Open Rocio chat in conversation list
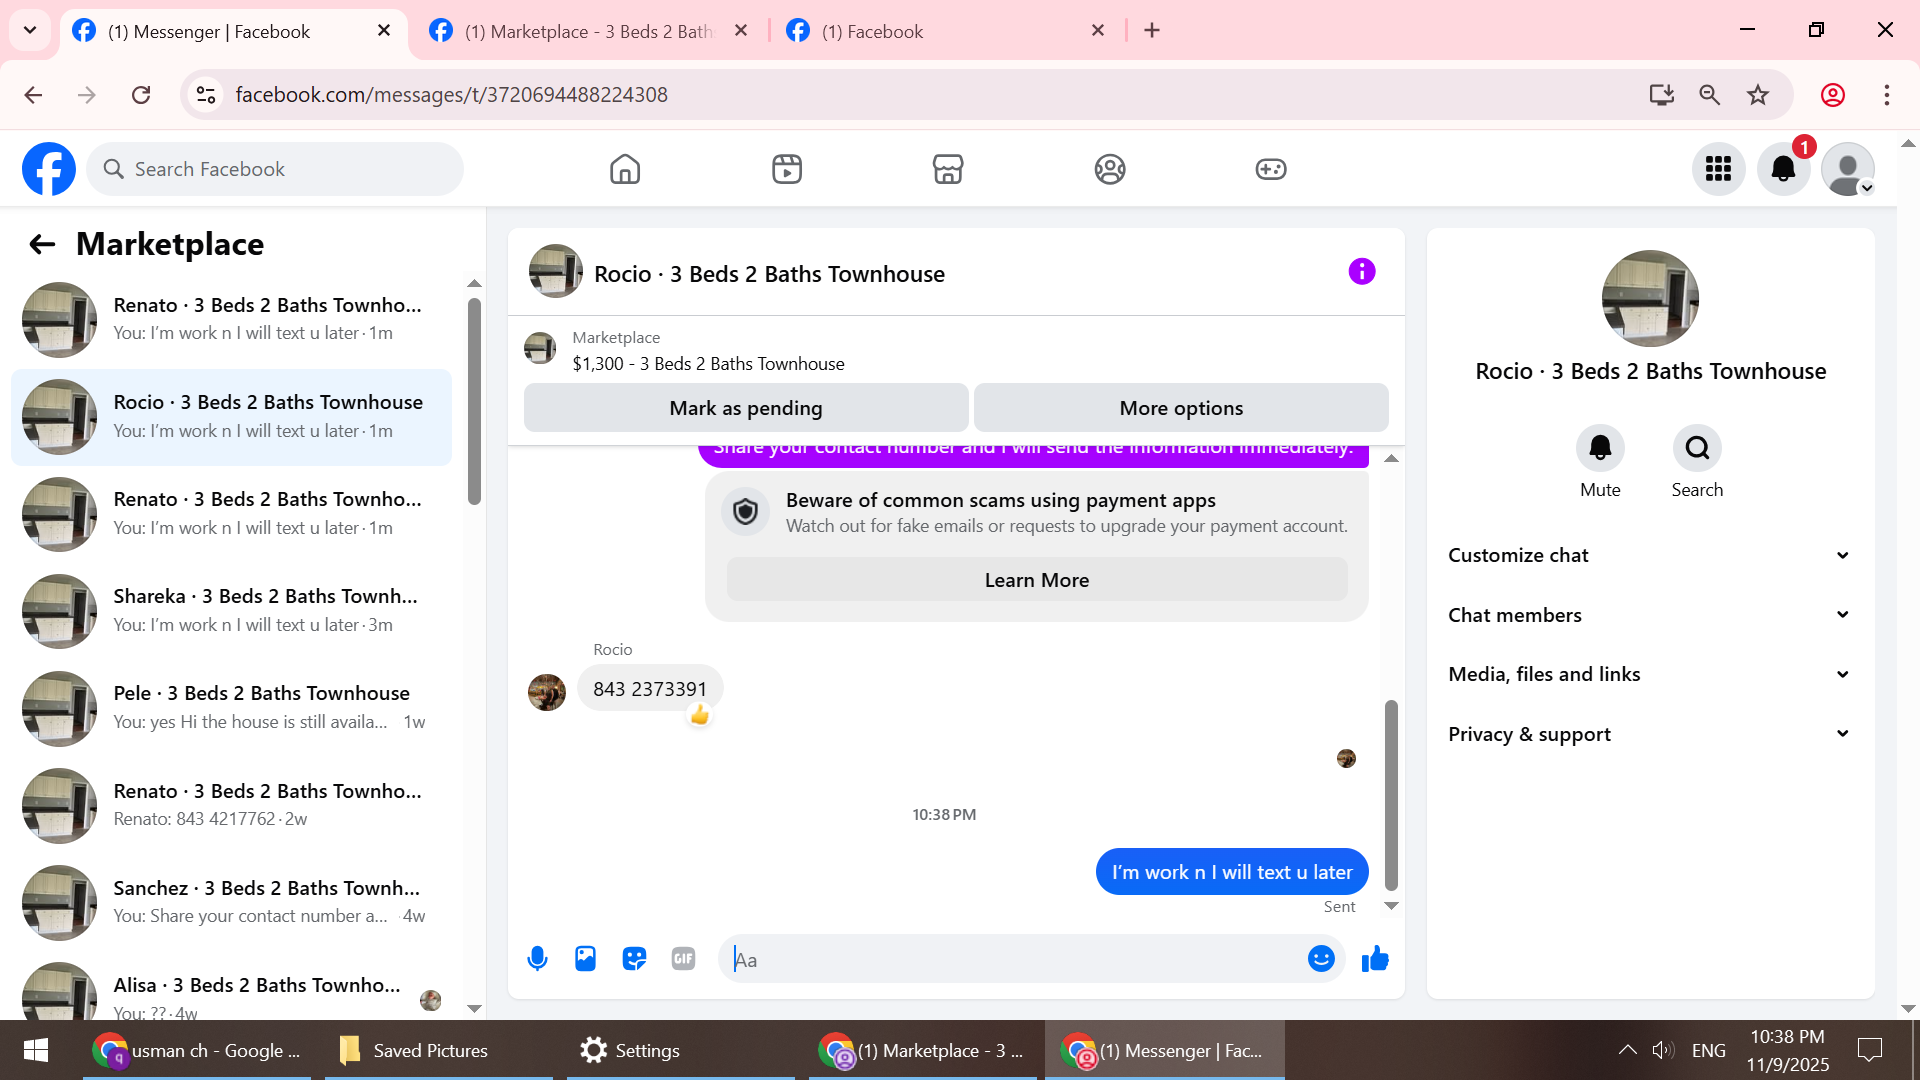This screenshot has width=1920, height=1080. 231,417
